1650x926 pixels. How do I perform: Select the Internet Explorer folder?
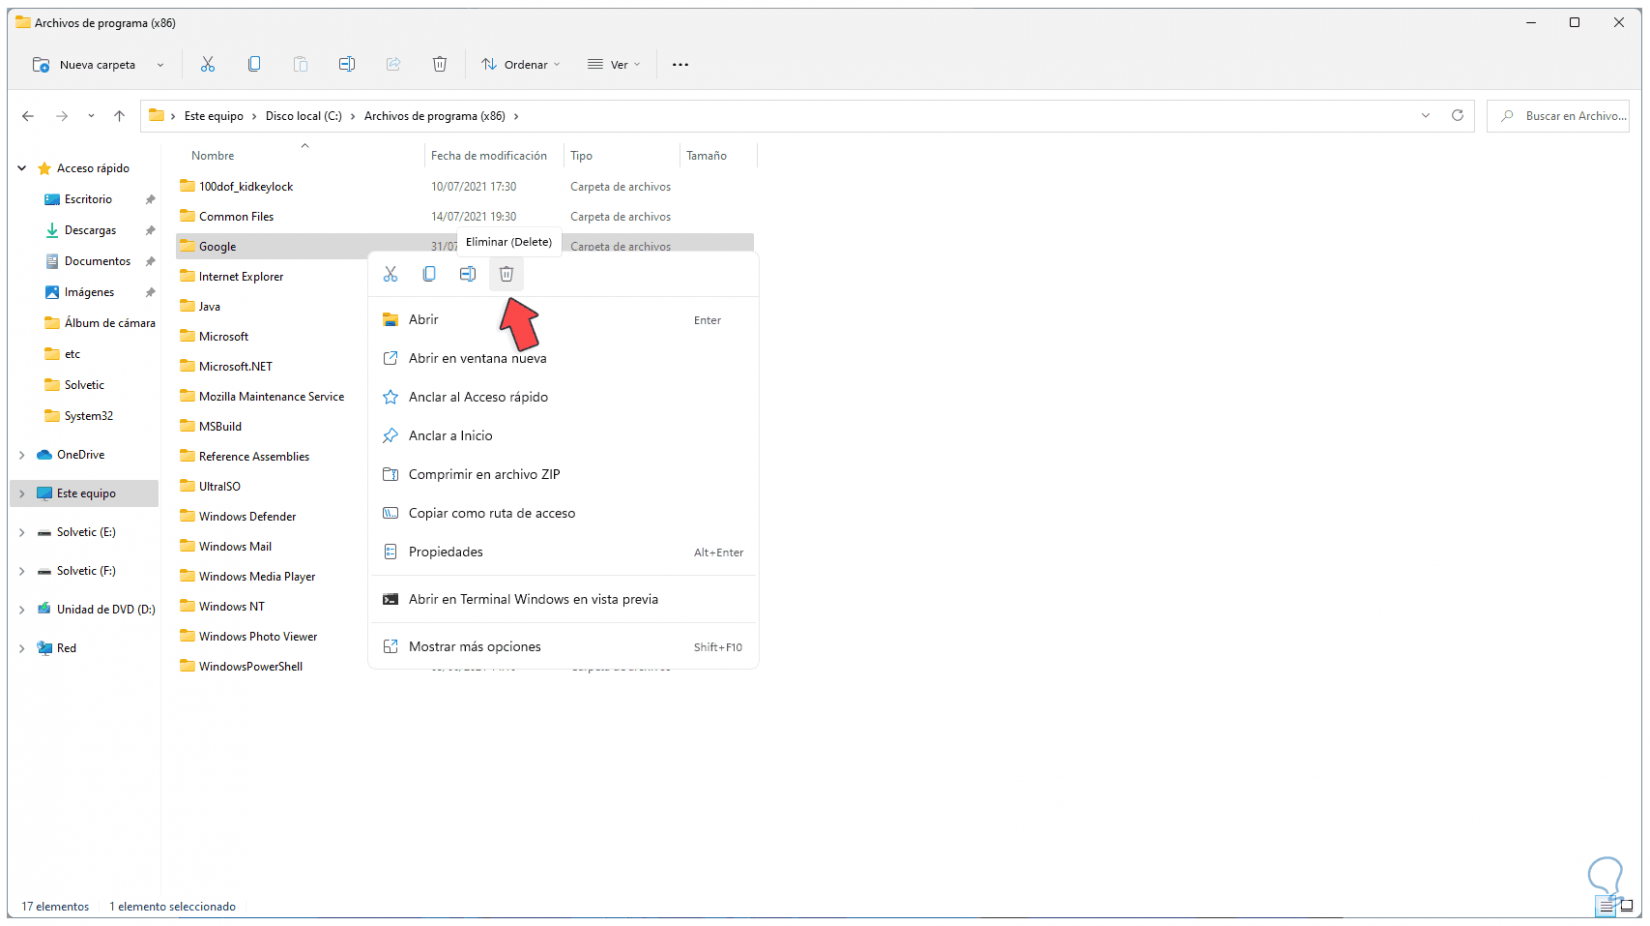click(241, 277)
